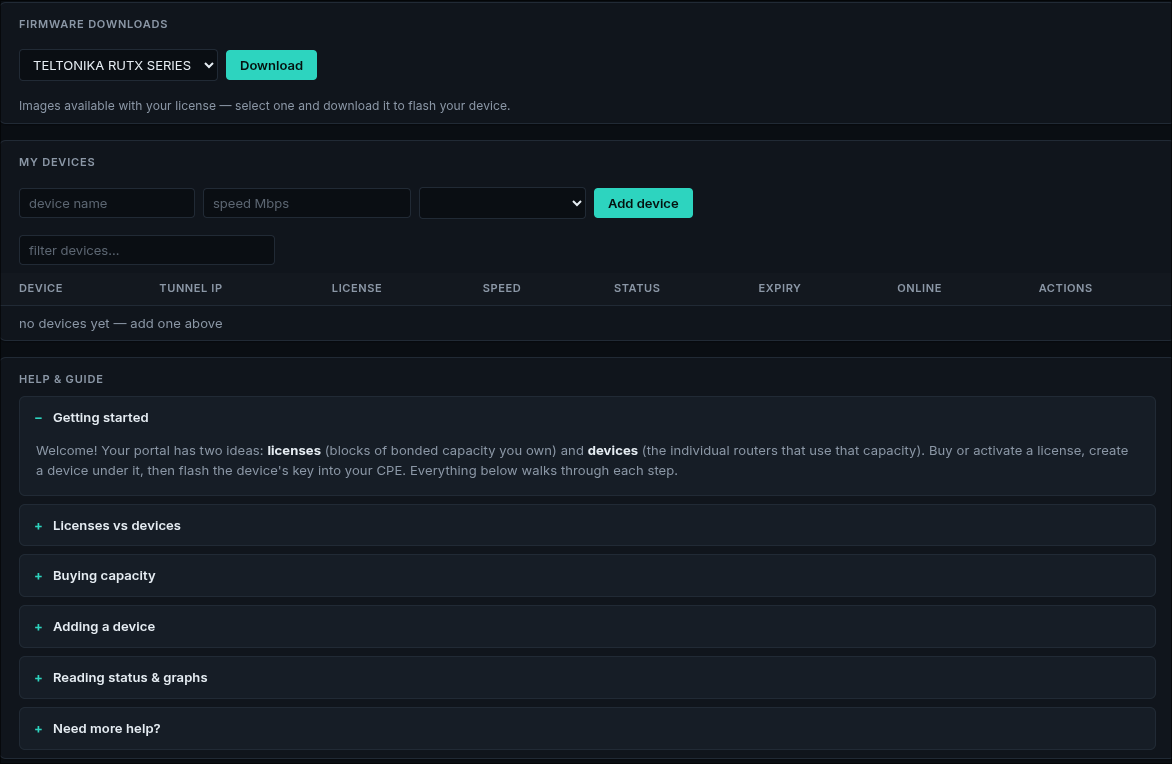Expand the Licenses vs devices section
This screenshot has height=764, width=1172.
[587, 526]
